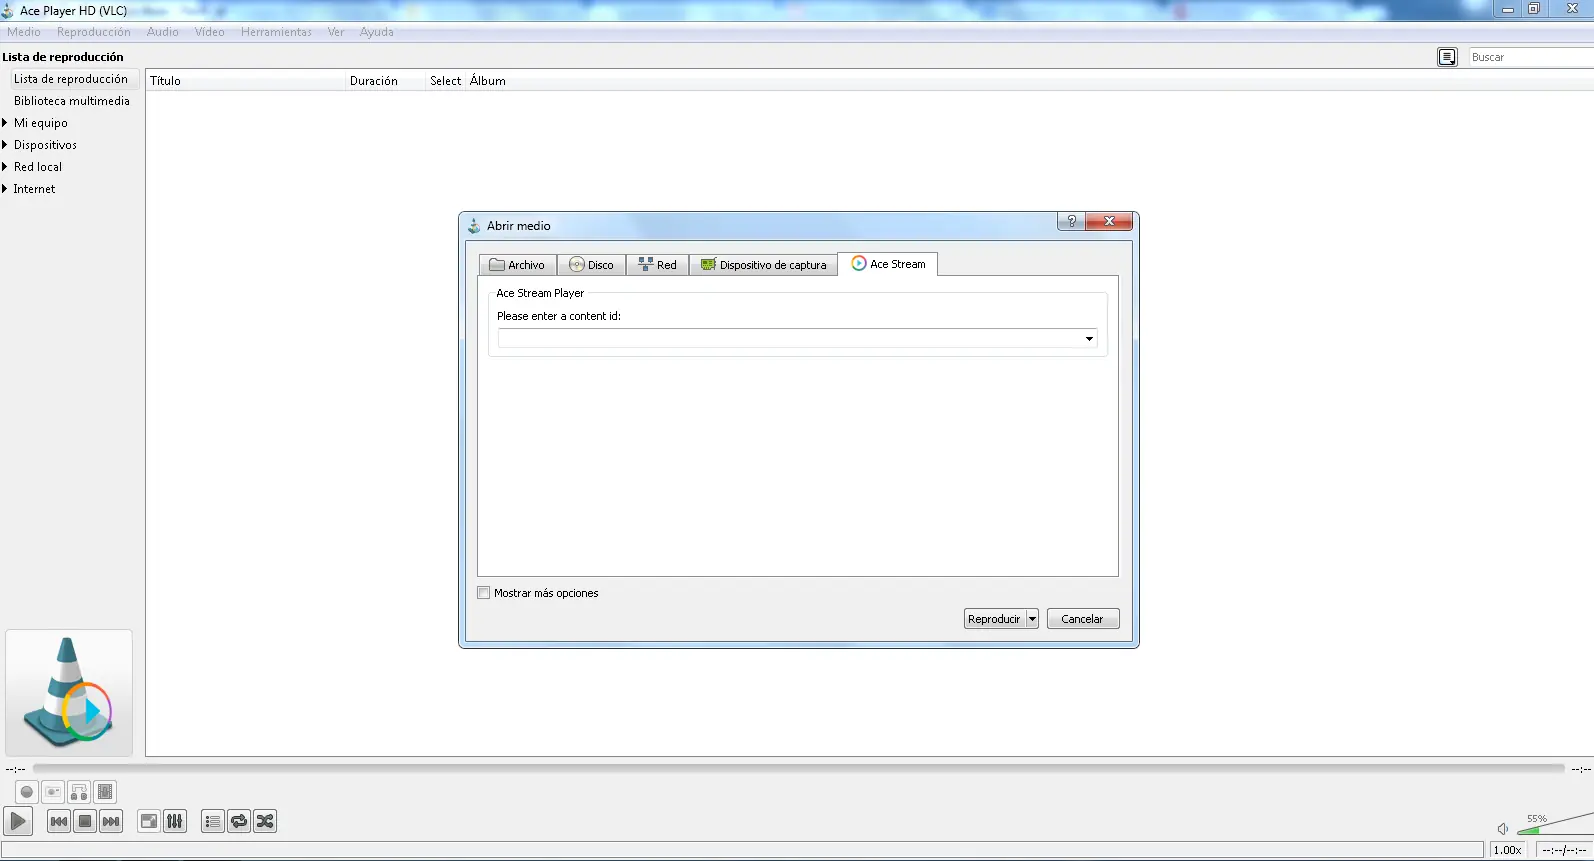Select Lista de reproducción in sidebar
1594x861 pixels.
71,79
